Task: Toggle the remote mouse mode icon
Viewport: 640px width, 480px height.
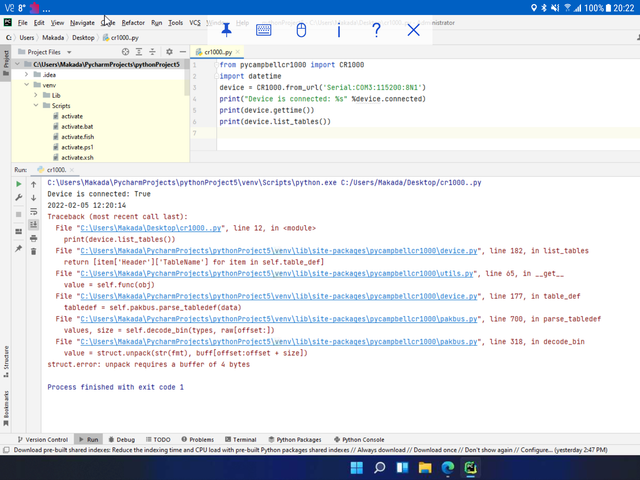Action: (301, 30)
